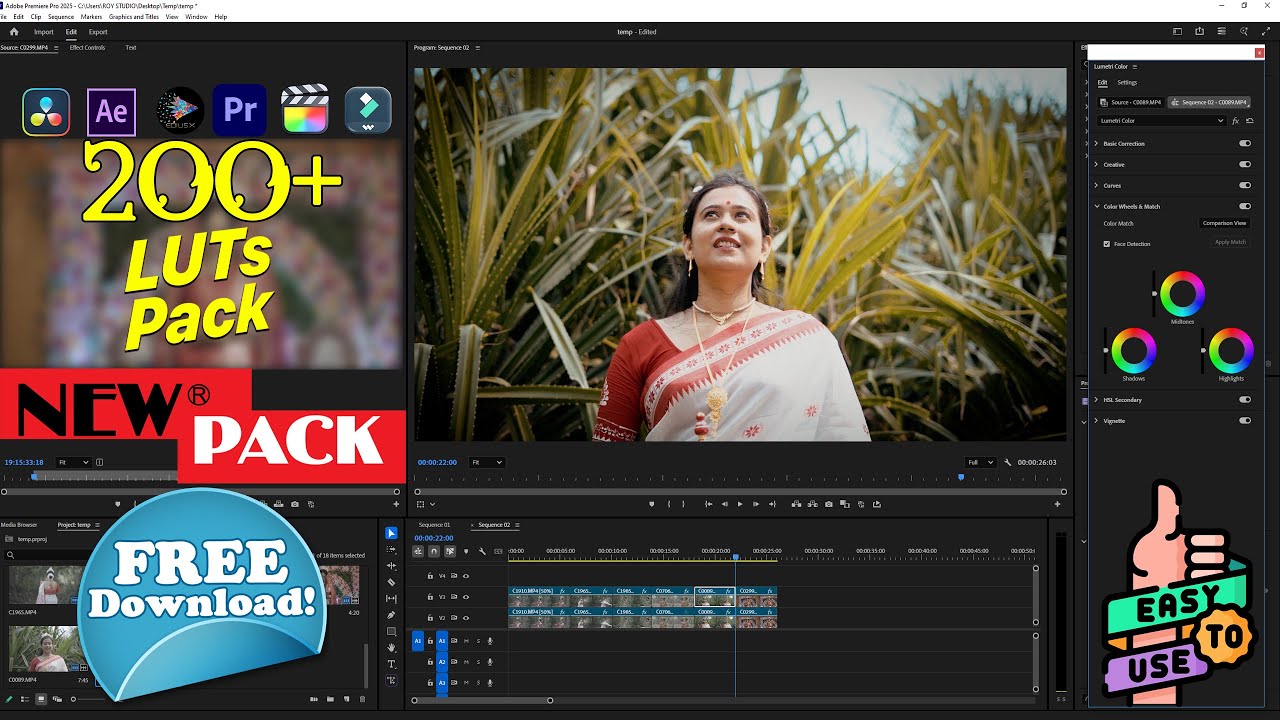The image size is (1280, 720).
Task: Open the Full playback resolution dropdown
Action: pyautogui.click(x=980, y=462)
